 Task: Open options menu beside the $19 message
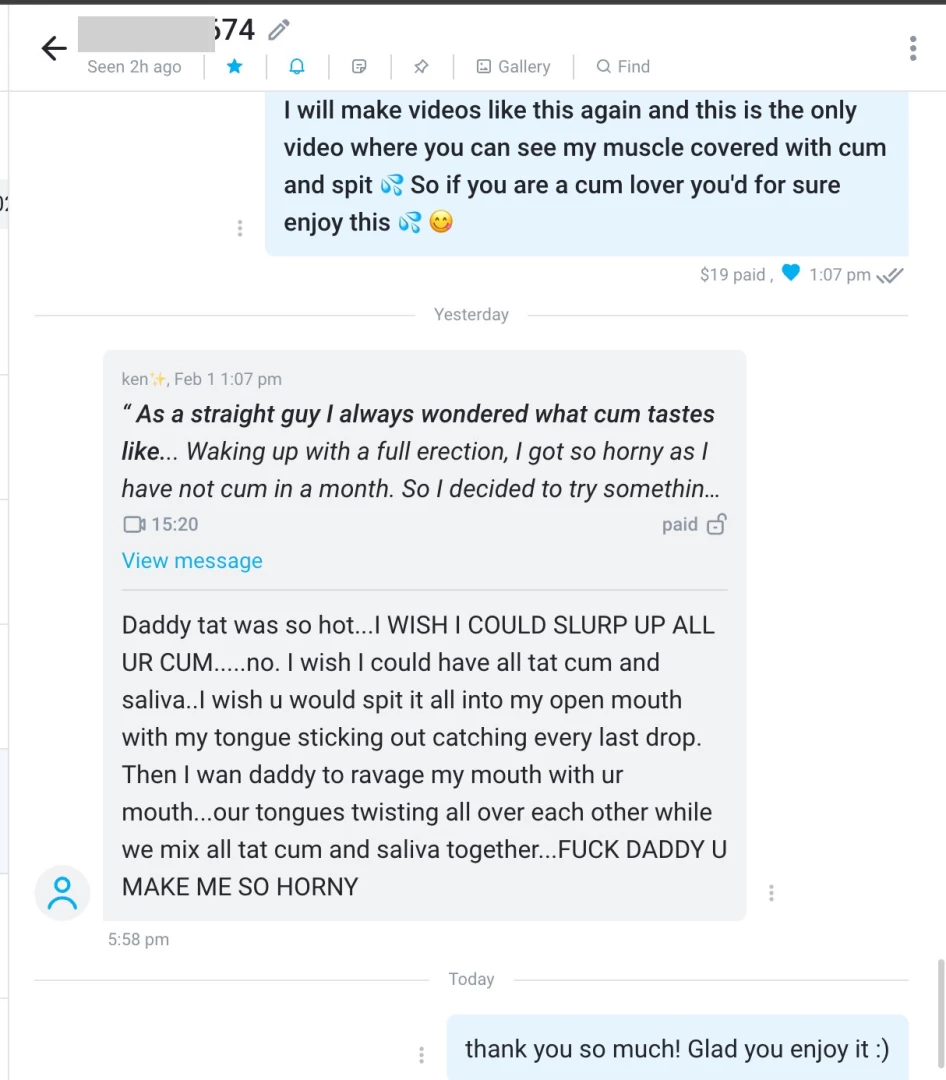point(240,228)
